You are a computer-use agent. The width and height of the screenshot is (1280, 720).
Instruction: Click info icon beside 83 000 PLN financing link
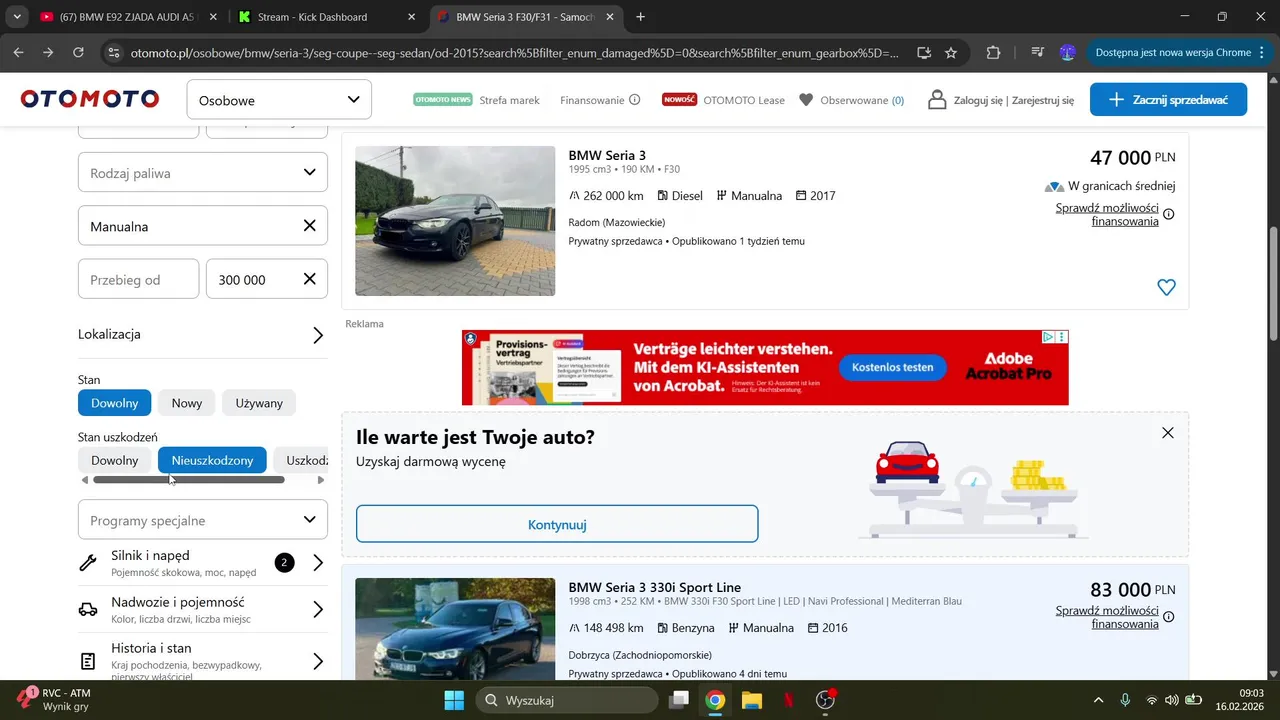click(1169, 617)
